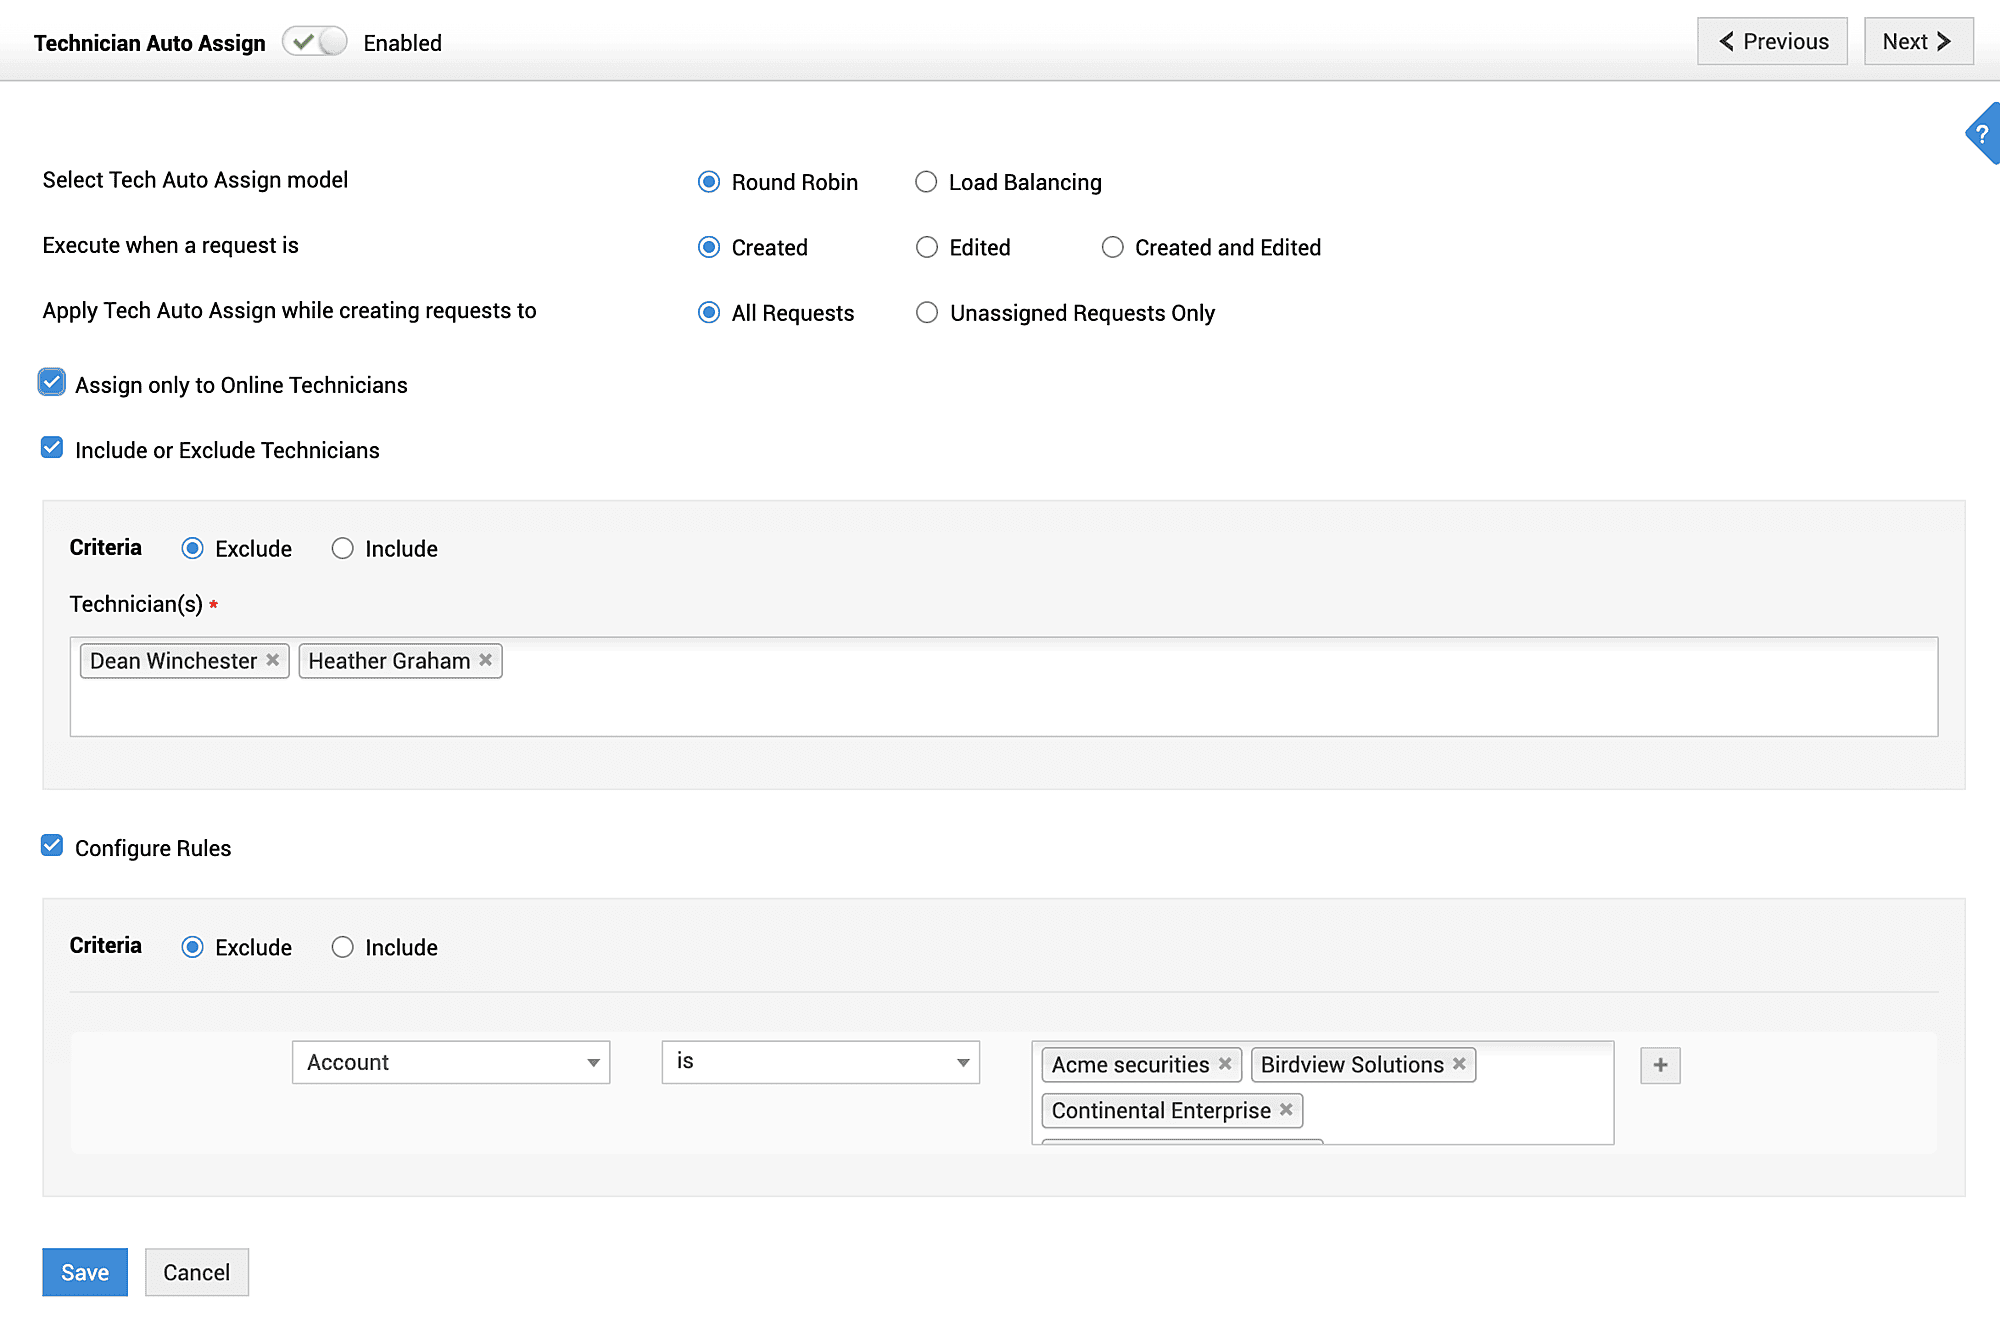Navigate to the Next page
This screenshot has width=2000, height=1327.
1916,41
